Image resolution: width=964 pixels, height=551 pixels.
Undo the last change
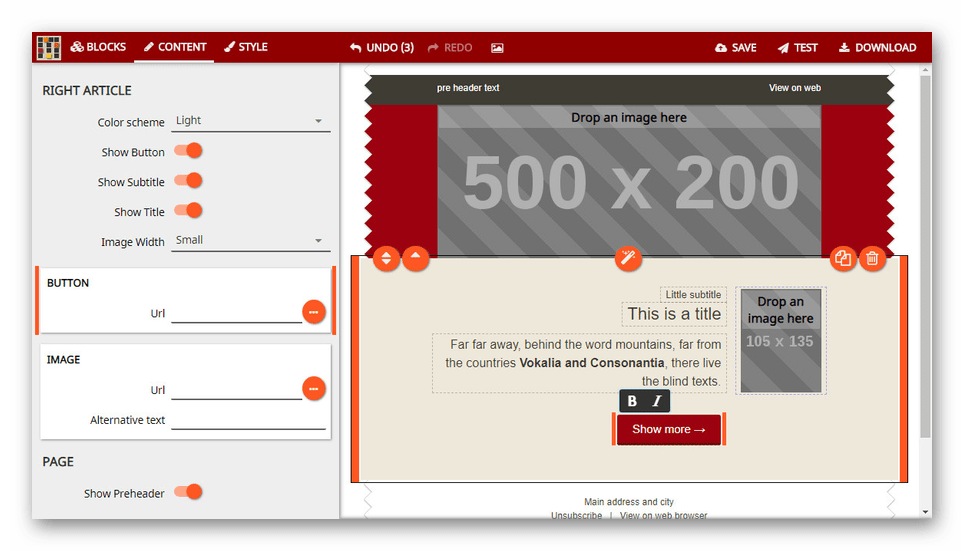click(x=382, y=47)
